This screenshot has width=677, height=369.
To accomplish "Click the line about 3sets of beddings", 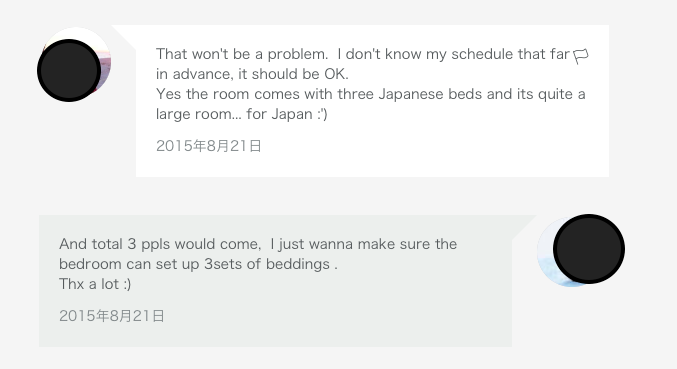I will pyautogui.click(x=198, y=264).
